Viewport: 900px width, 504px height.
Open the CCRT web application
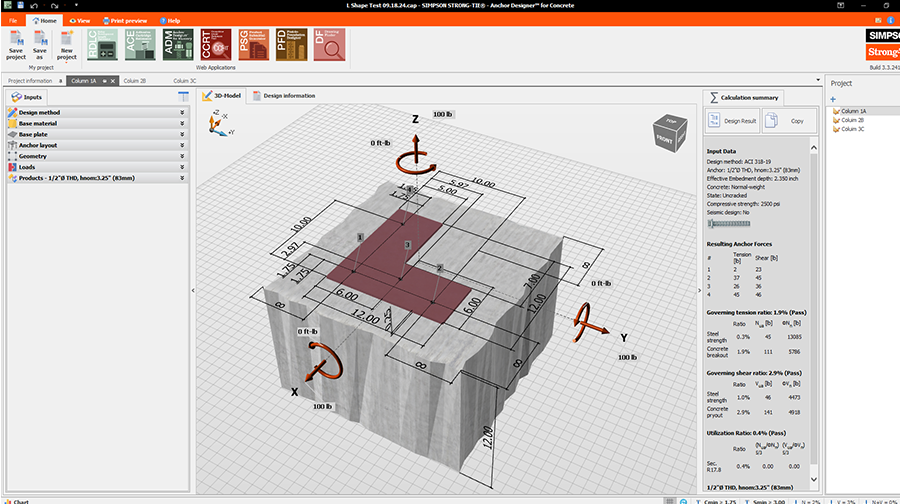click(x=216, y=44)
